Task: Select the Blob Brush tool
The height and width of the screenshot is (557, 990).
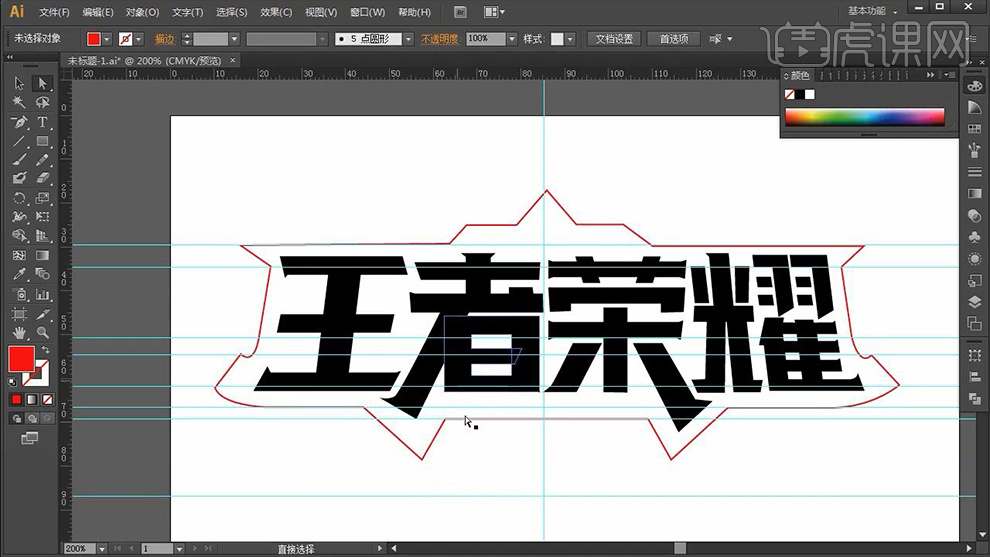Action: (x=19, y=179)
